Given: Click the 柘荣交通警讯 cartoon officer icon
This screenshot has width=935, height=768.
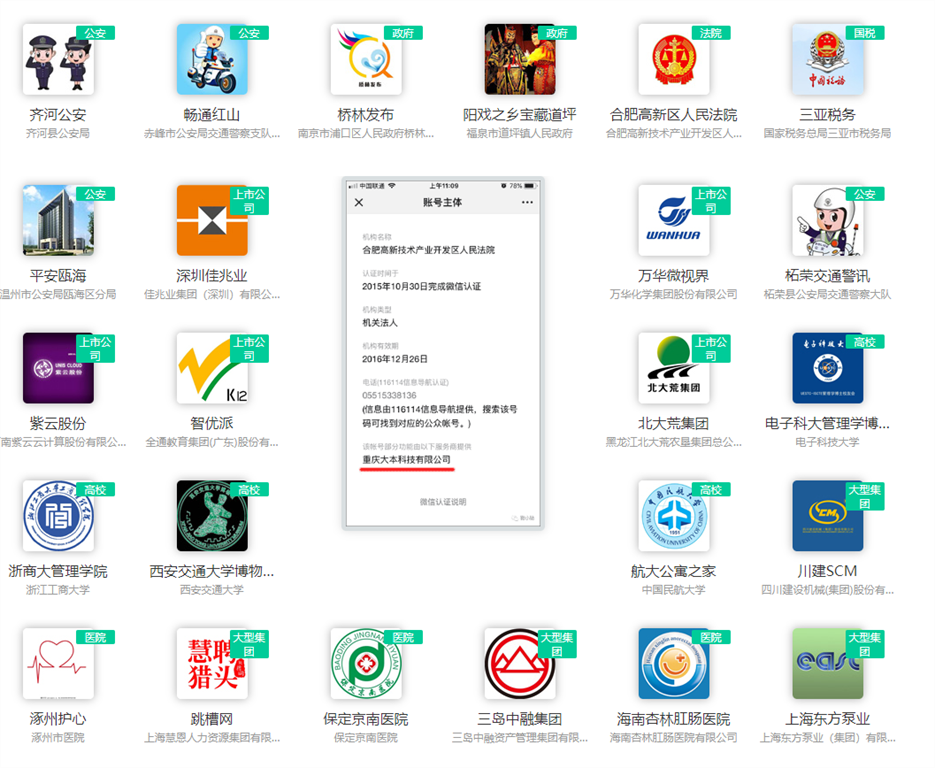Looking at the screenshot, I should 827,221.
